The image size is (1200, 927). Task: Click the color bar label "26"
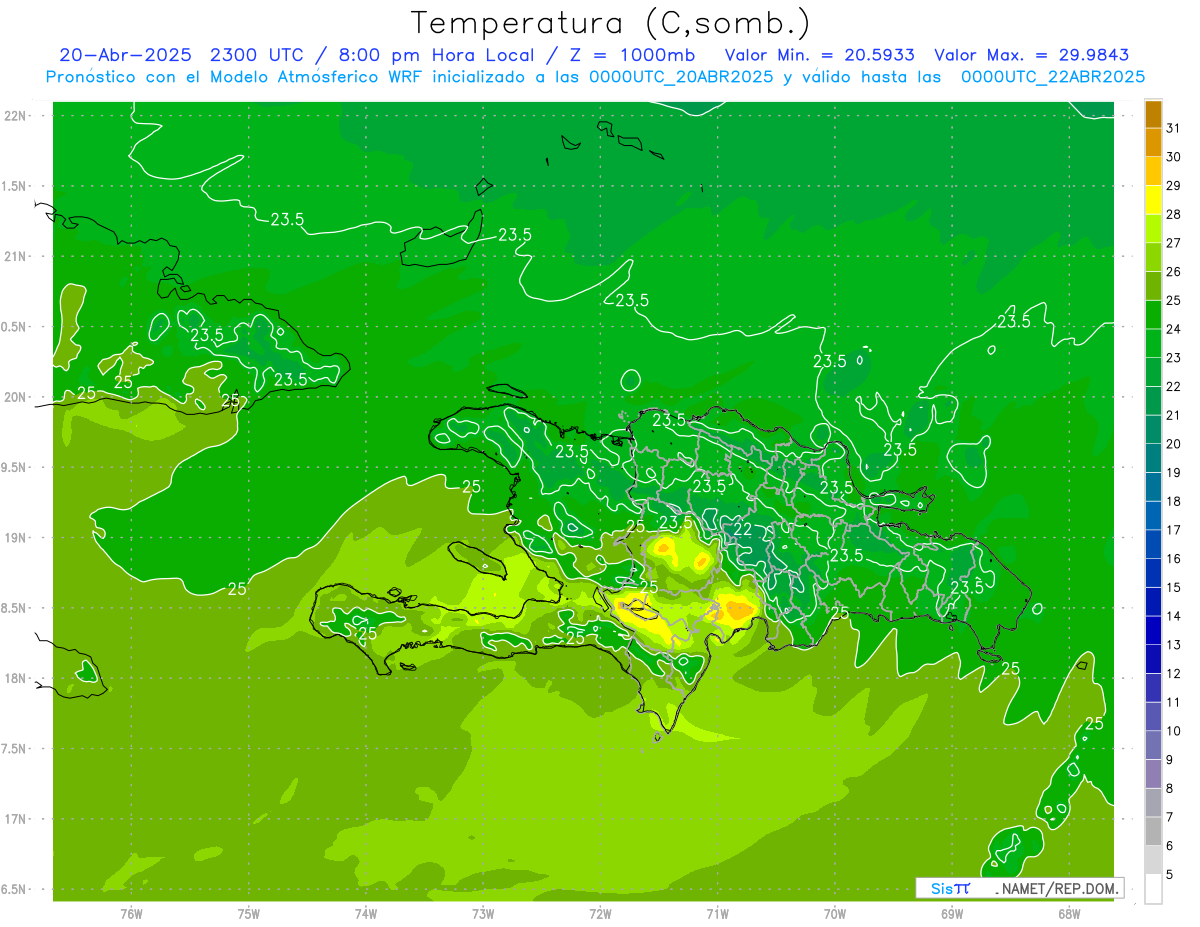(x=1174, y=272)
